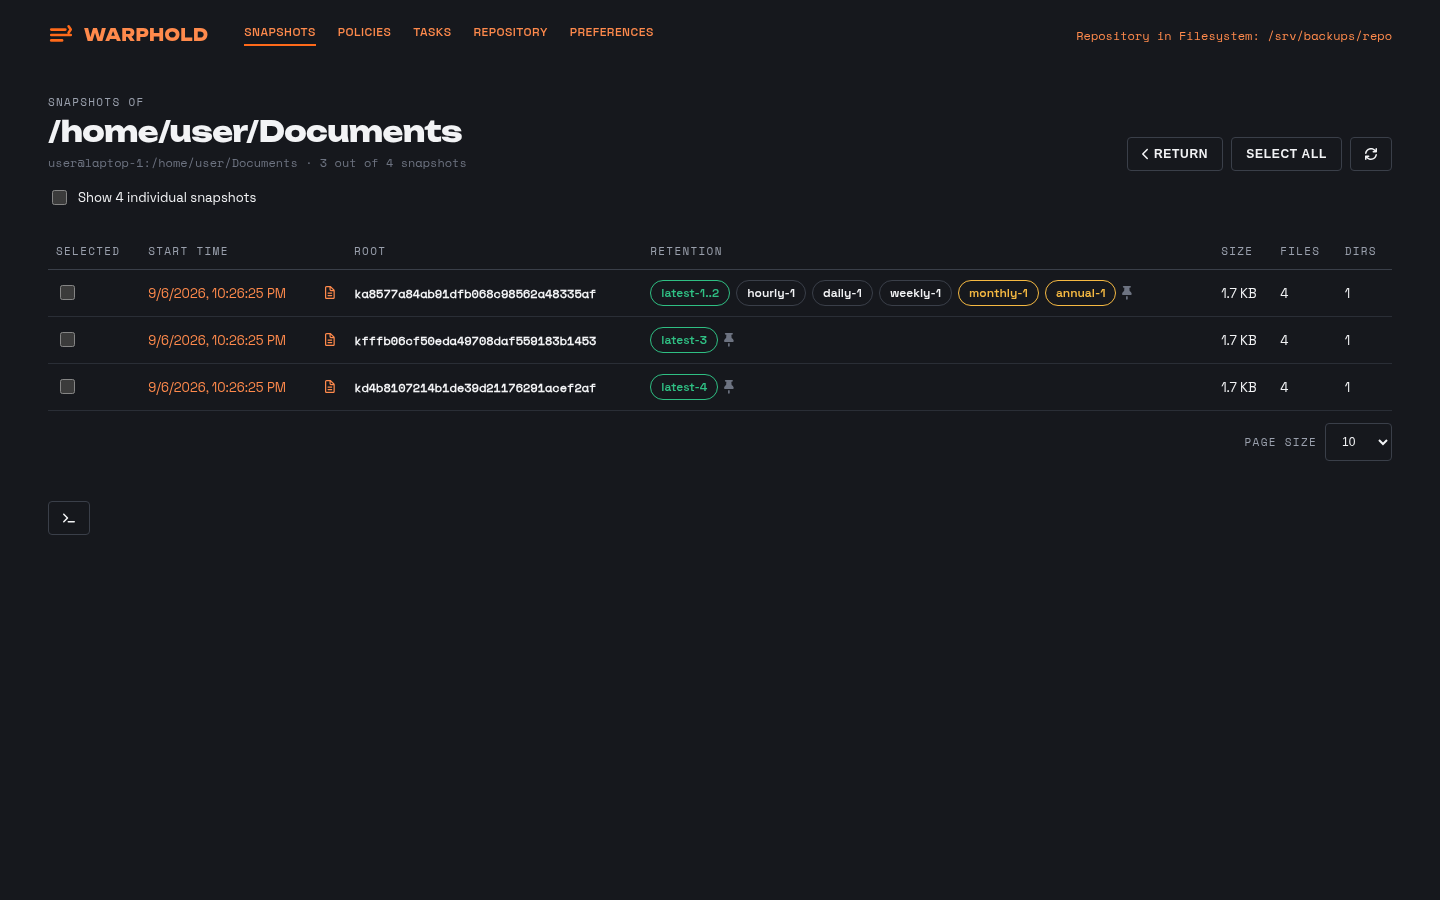Click file icon beside root kfffb06cf50eda

(x=330, y=340)
